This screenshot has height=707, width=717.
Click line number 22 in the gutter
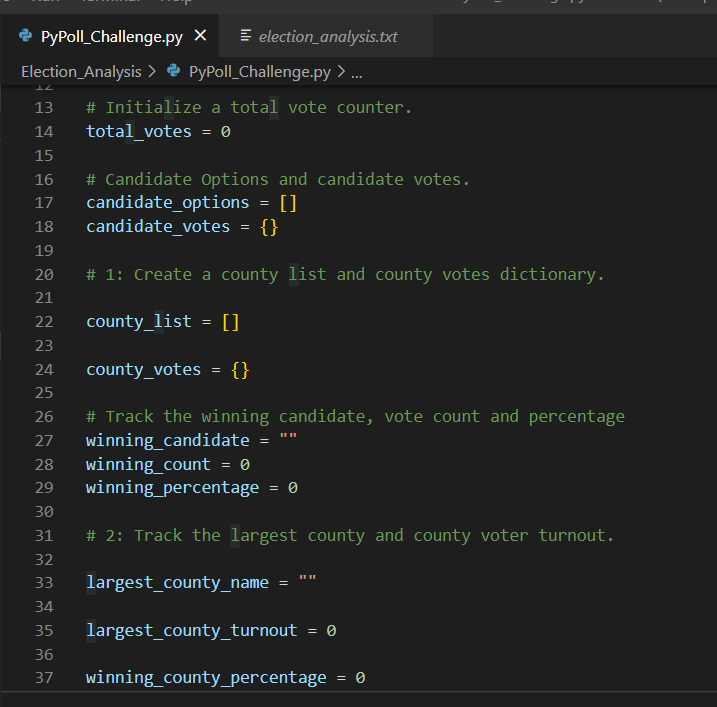click(x=44, y=322)
